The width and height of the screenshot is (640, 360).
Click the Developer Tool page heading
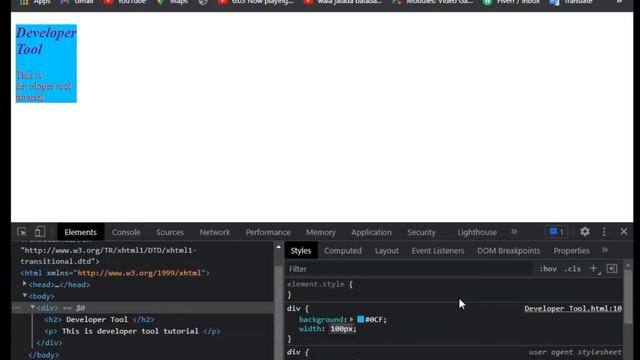tap(46, 41)
